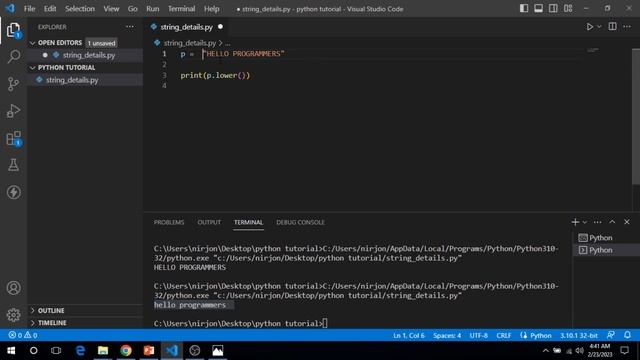The image size is (640, 360).
Task: Switch to the Debug Console tab
Action: point(300,222)
